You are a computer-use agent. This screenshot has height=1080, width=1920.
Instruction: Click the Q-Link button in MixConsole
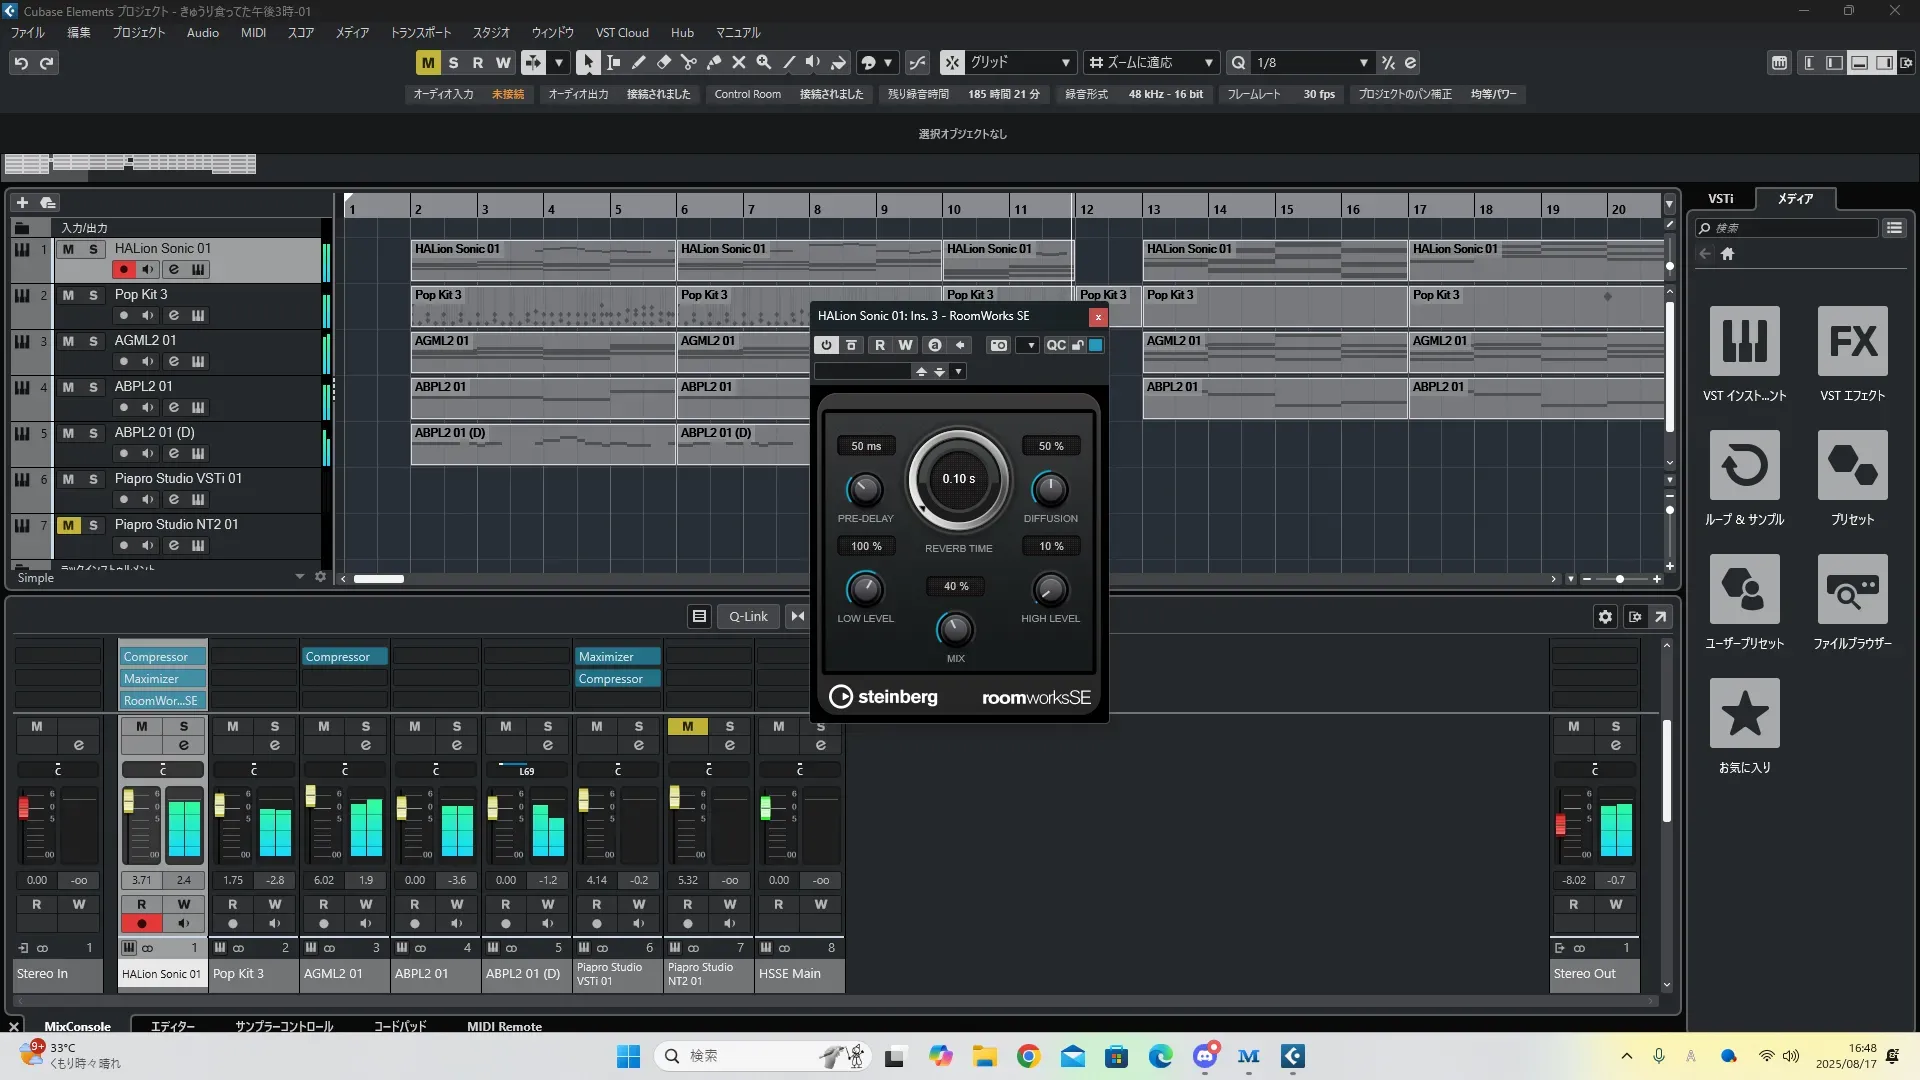click(748, 617)
